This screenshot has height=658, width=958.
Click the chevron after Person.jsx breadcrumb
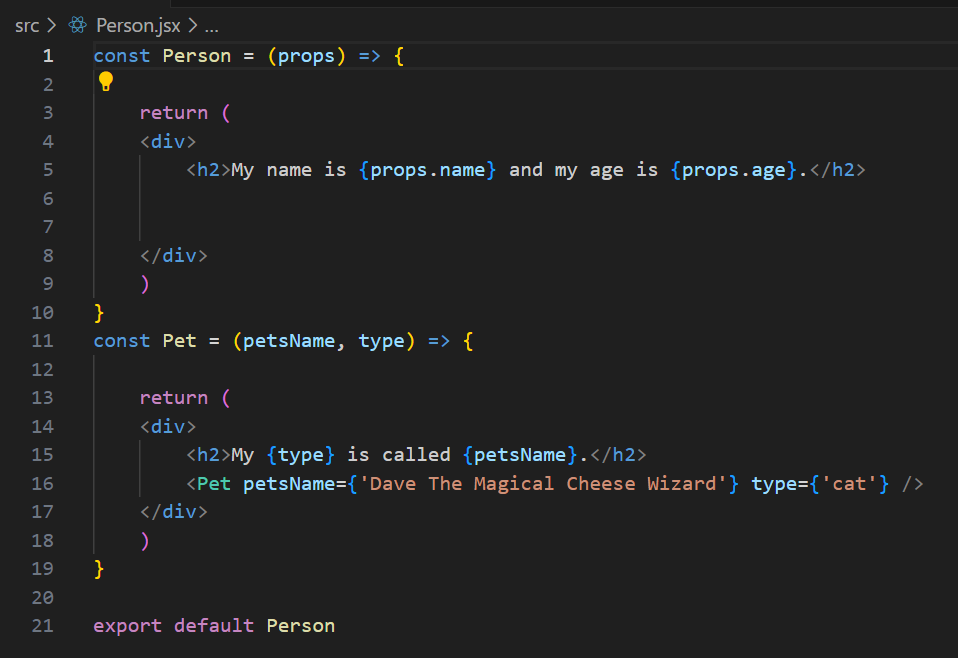point(192,26)
